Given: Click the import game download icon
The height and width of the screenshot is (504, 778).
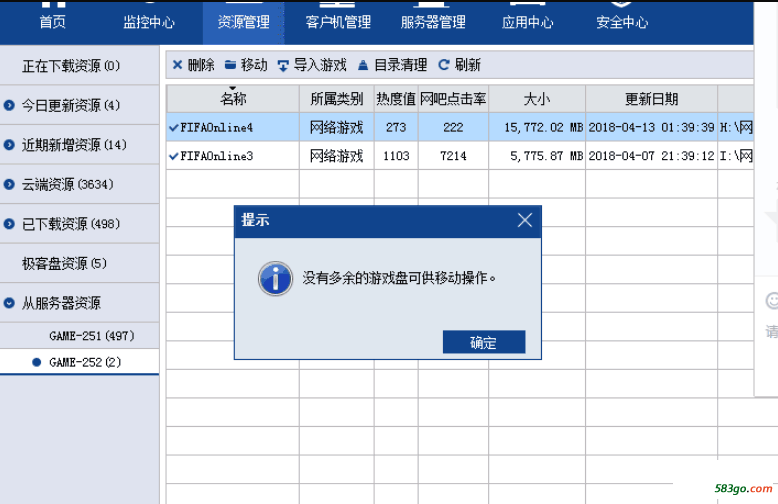Looking at the screenshot, I should (x=283, y=65).
